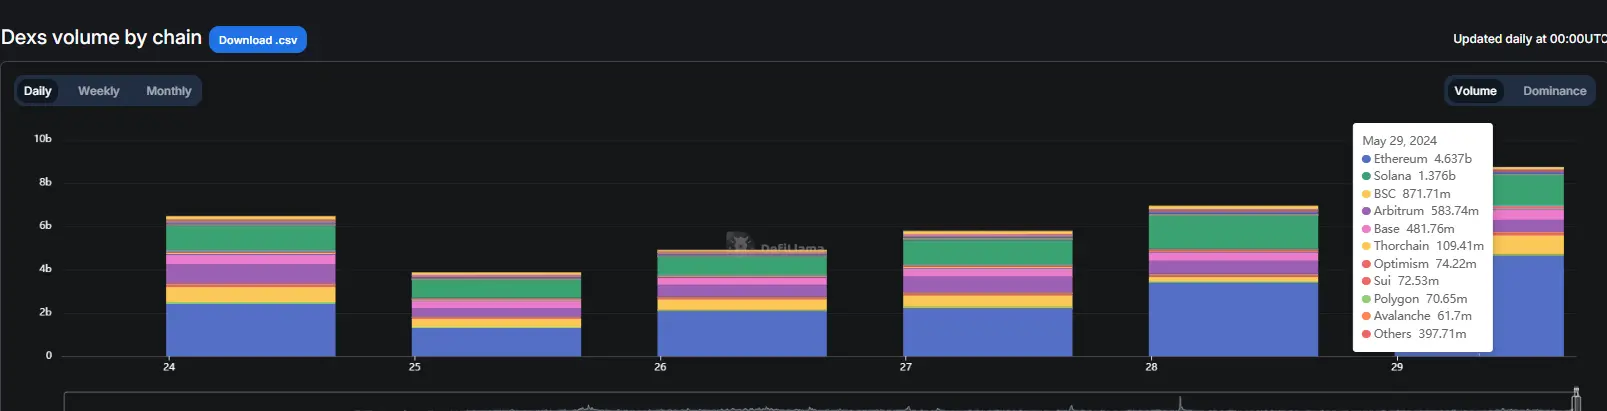This screenshot has width=1607, height=411.
Task: Click the 'Sui 72.53m' tooltip row
Action: 1401,281
